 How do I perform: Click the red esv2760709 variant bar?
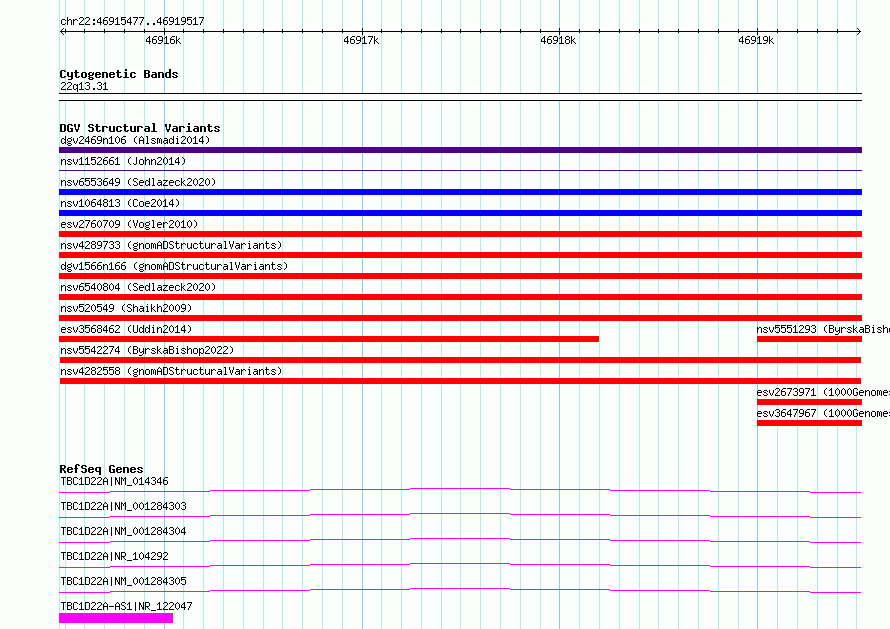pyautogui.click(x=460, y=234)
